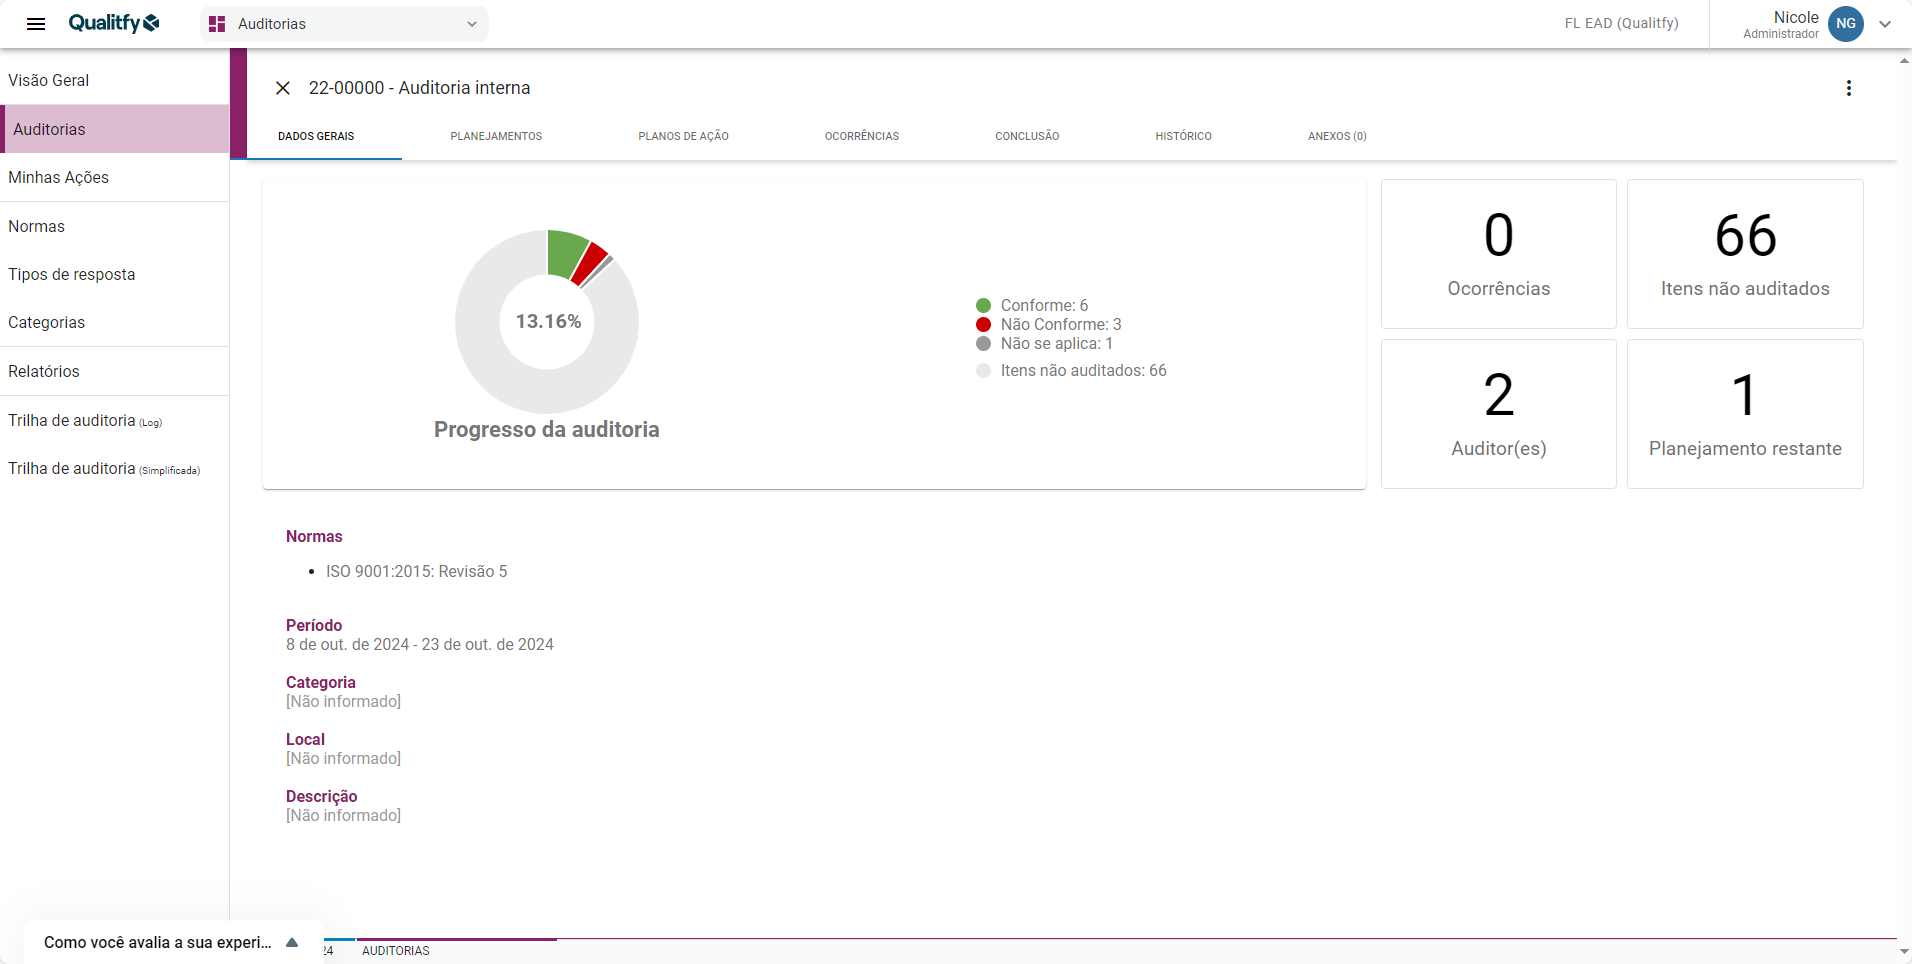Go to the Conclusão tab
This screenshot has width=1912, height=964.
pos(1027,136)
